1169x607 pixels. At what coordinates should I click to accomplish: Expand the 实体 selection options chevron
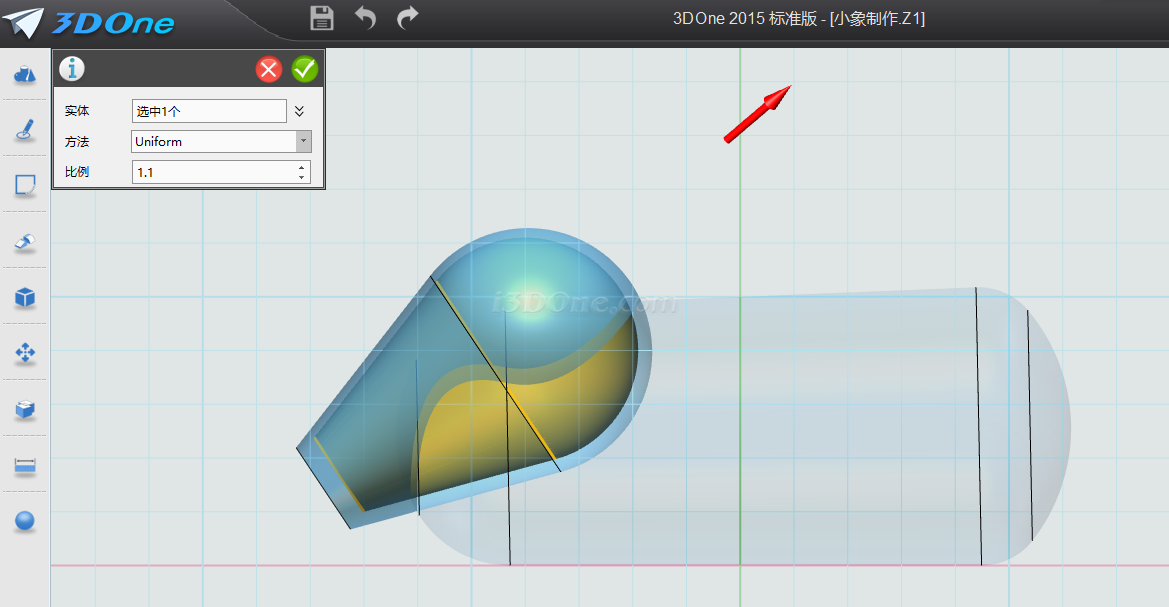tap(299, 111)
